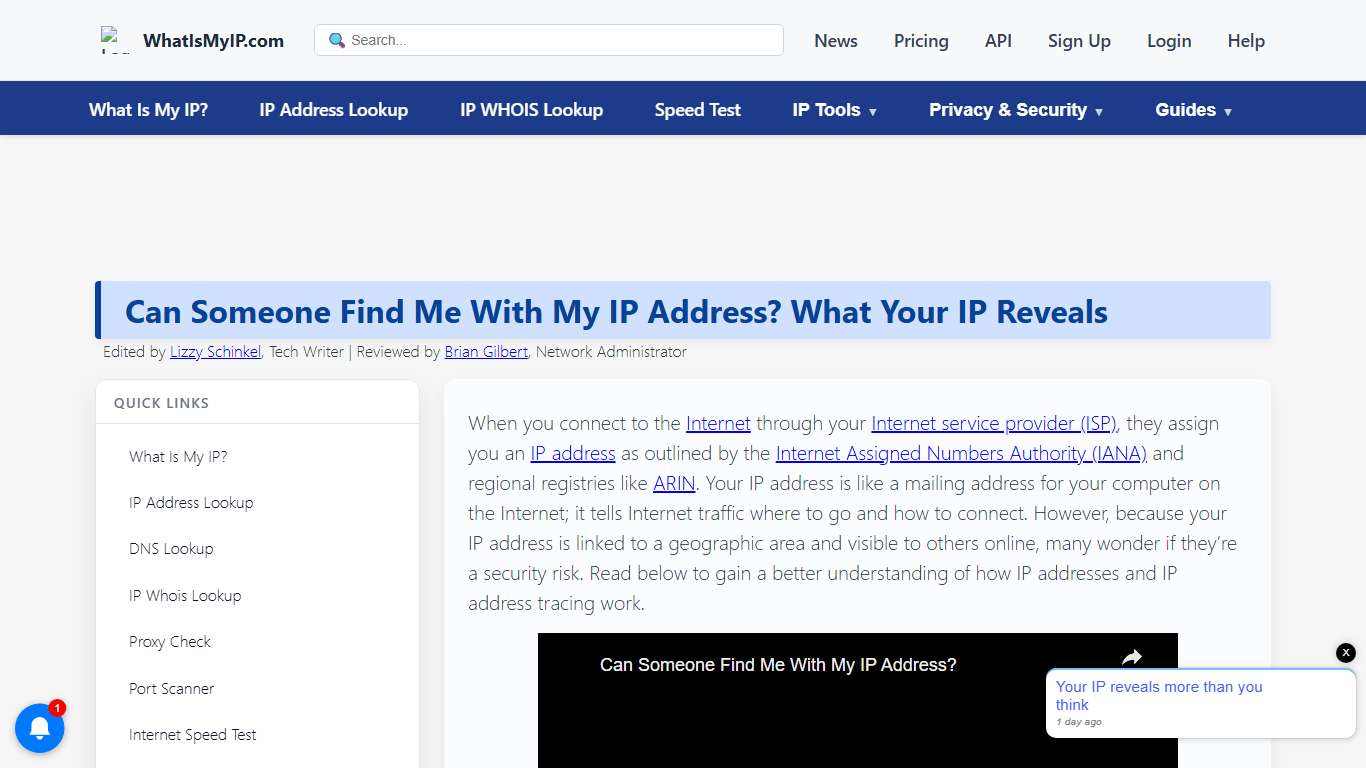Expand the IP Tools dropdown
The image size is (1366, 768).
pyautogui.click(x=834, y=110)
